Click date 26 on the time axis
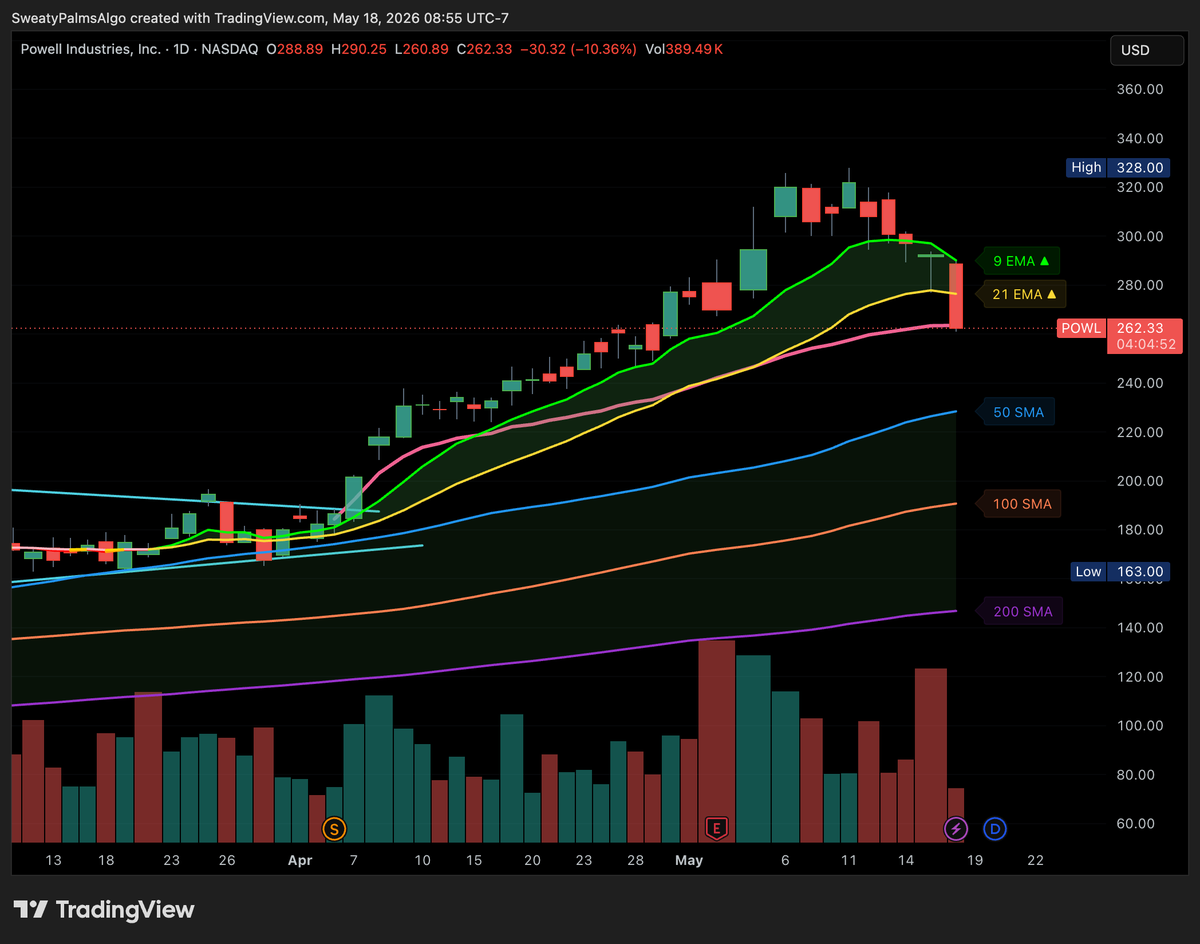Screen dimensions: 1200x944 click(x=226, y=860)
